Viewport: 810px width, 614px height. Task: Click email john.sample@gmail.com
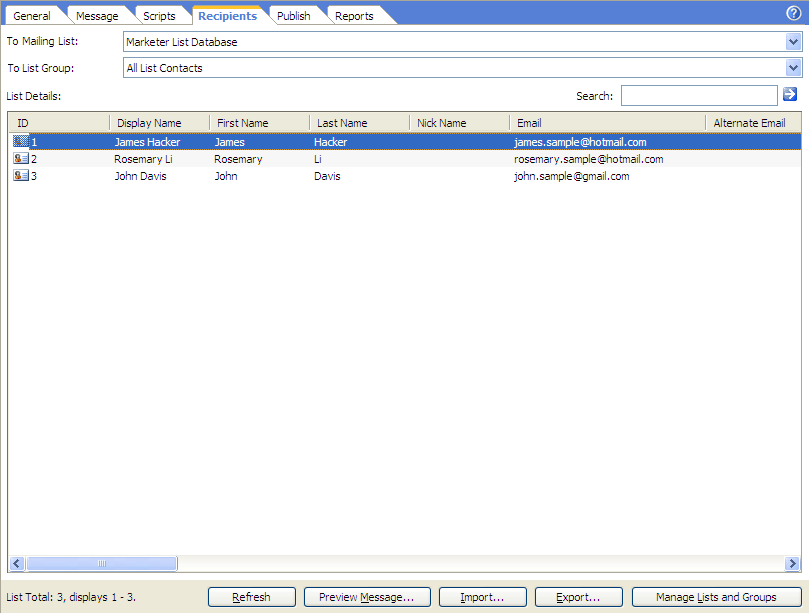(571, 176)
